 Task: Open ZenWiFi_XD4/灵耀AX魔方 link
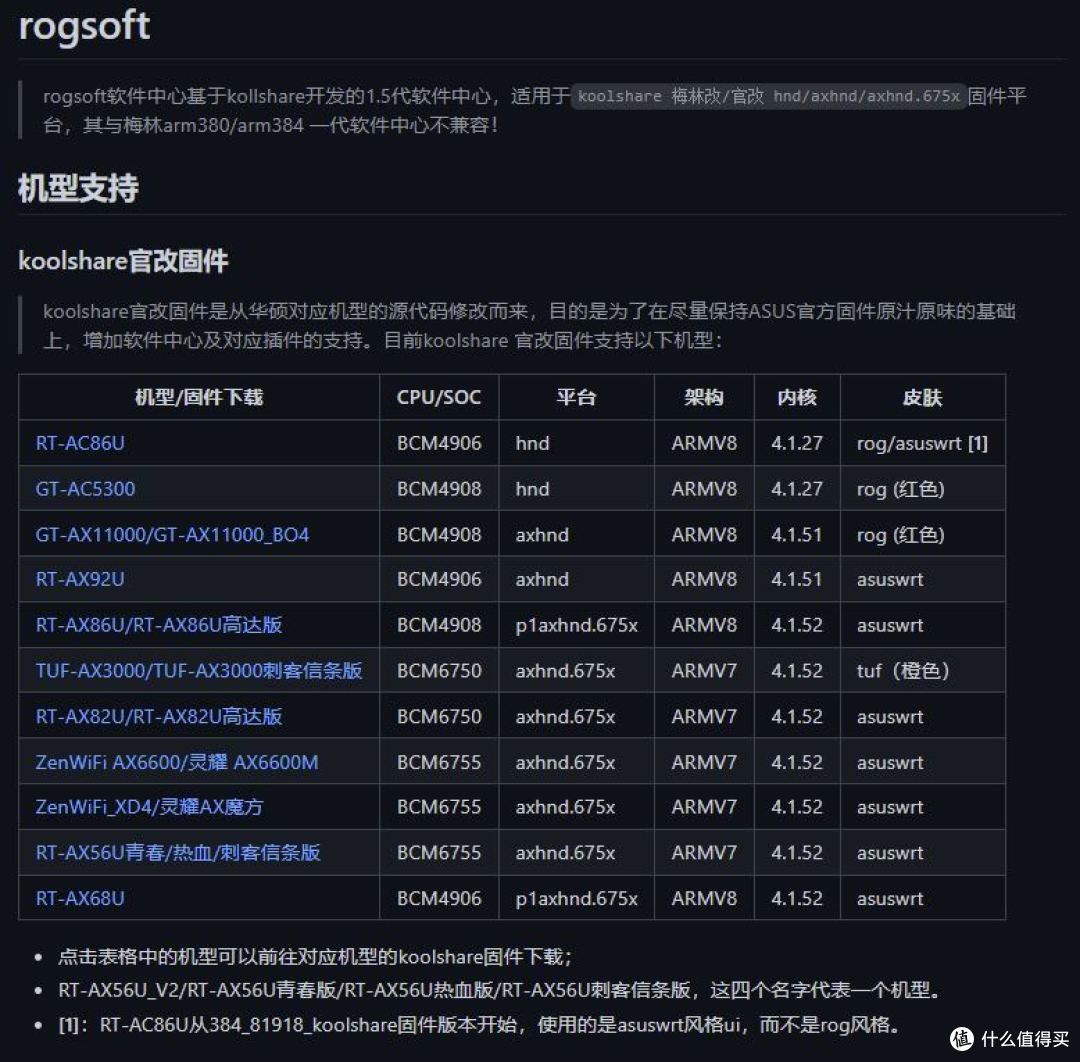point(149,806)
